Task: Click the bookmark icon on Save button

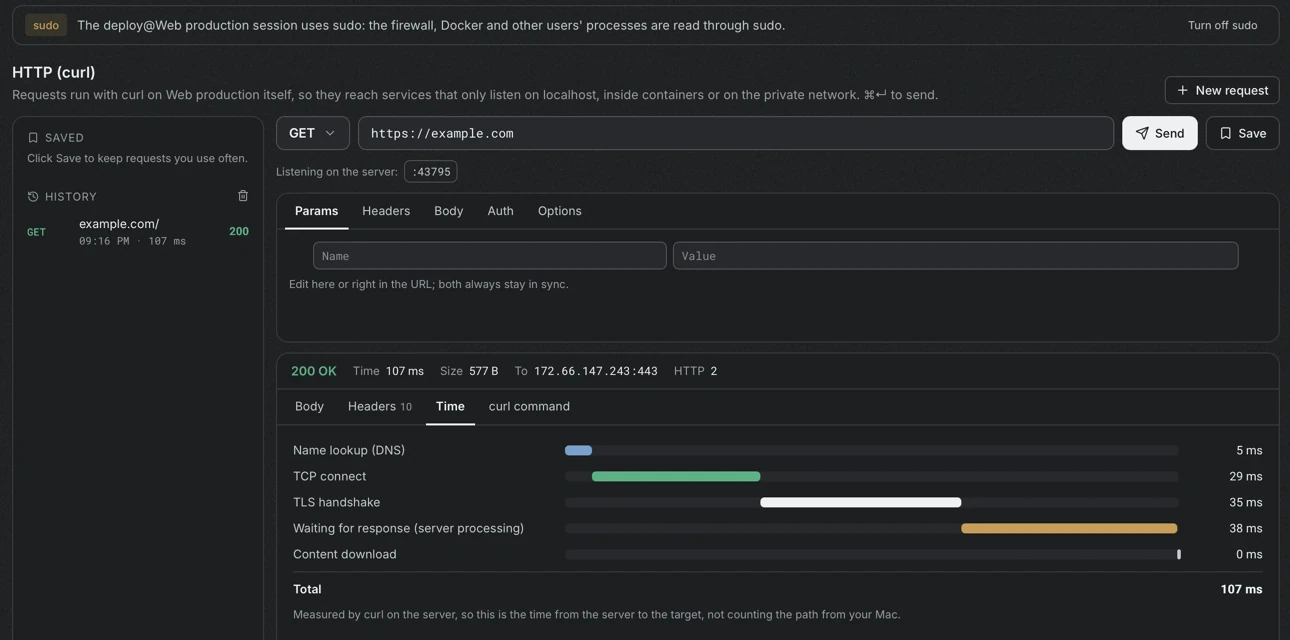Action: coord(1225,133)
